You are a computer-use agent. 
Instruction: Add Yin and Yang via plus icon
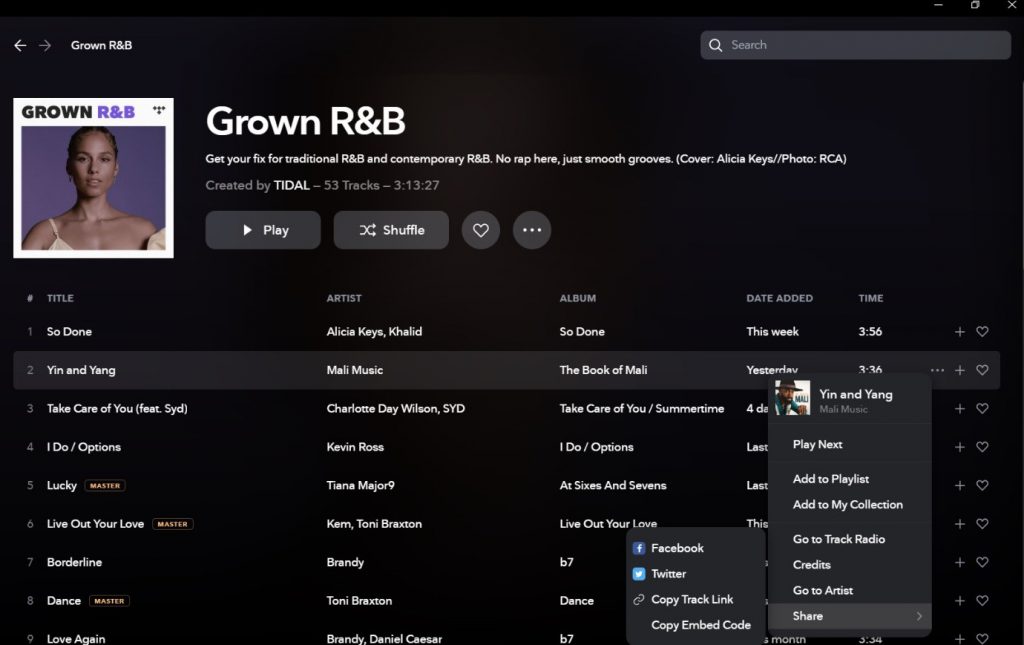[959, 370]
